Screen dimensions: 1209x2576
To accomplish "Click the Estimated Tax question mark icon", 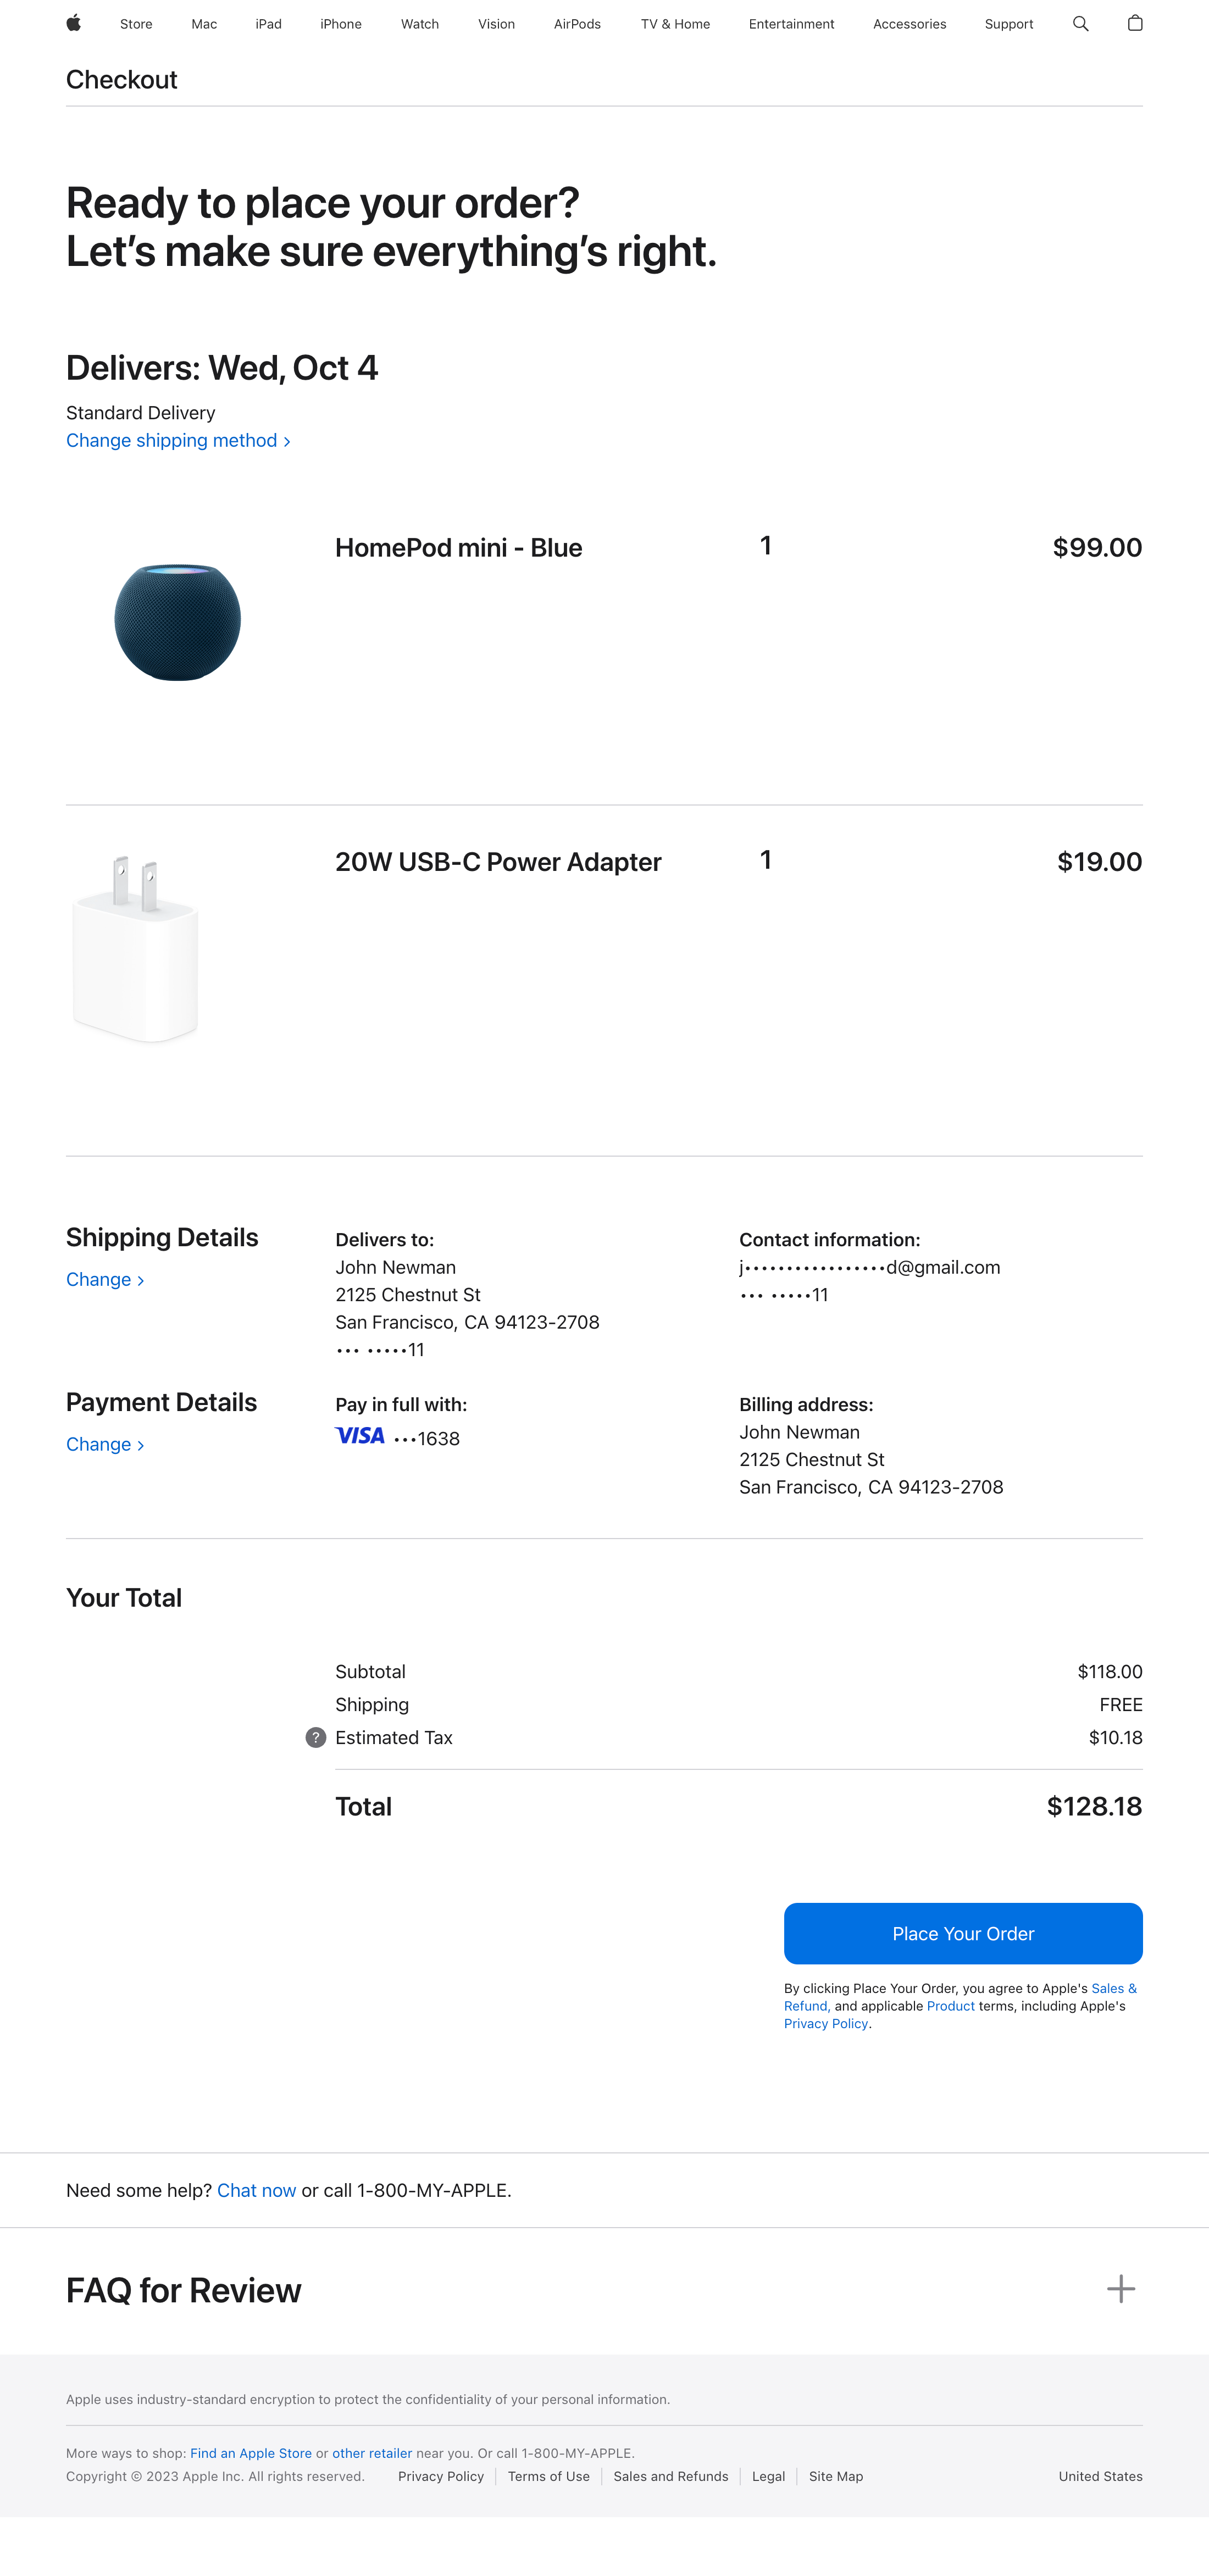I will coord(316,1737).
